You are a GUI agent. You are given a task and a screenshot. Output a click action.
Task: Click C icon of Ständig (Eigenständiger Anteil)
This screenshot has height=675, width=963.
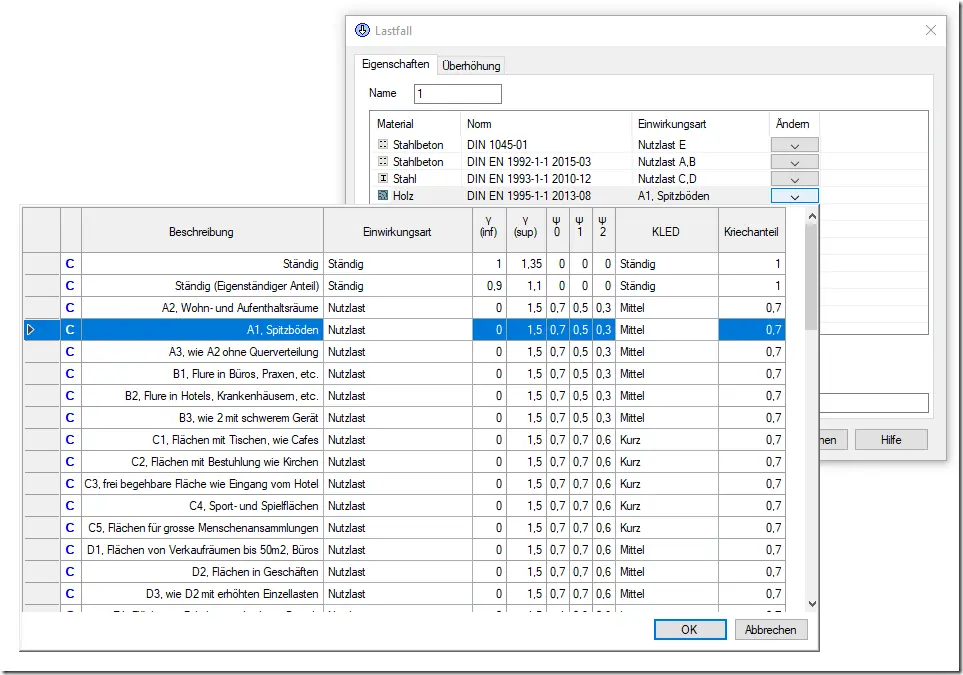coord(70,286)
